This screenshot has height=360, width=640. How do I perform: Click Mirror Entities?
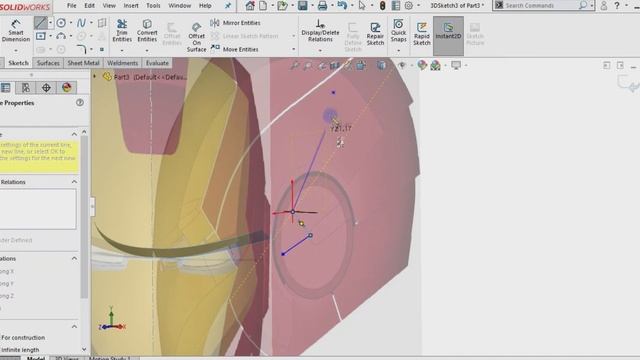pos(236,23)
